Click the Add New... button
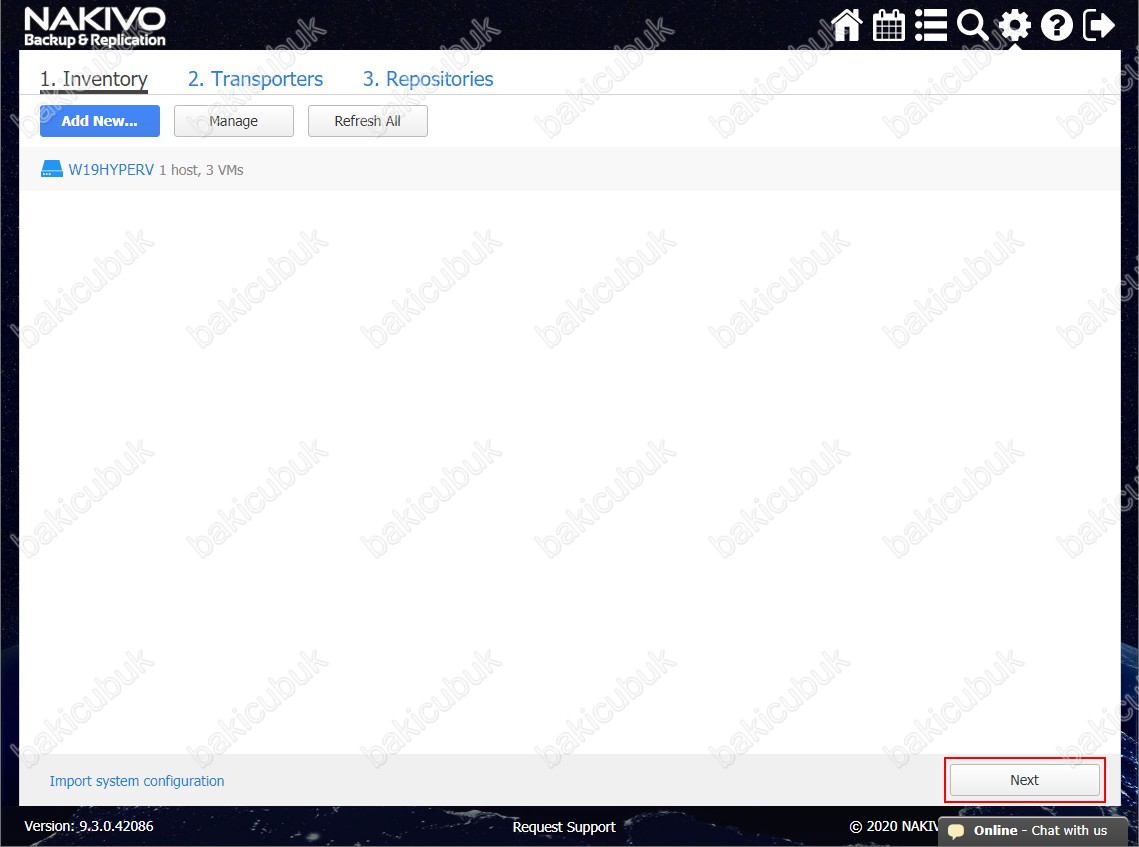The width and height of the screenshot is (1139, 847). pos(100,121)
